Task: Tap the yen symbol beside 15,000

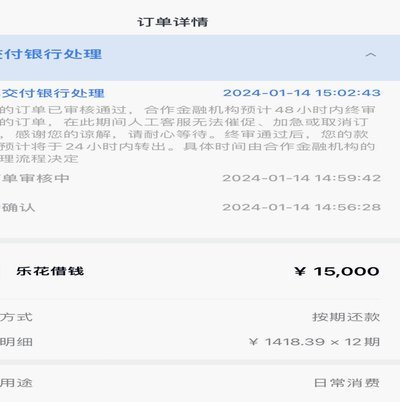Action: coord(300,271)
